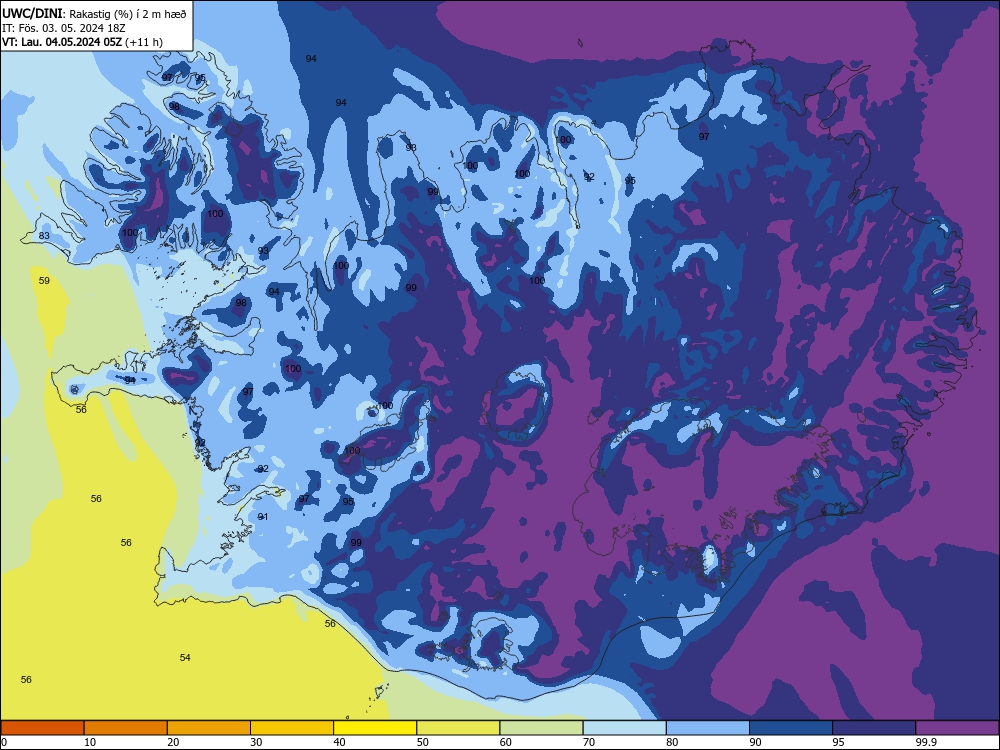Click the 10–20 orange legend swatch
The image size is (1000, 750).
[x=126, y=728]
